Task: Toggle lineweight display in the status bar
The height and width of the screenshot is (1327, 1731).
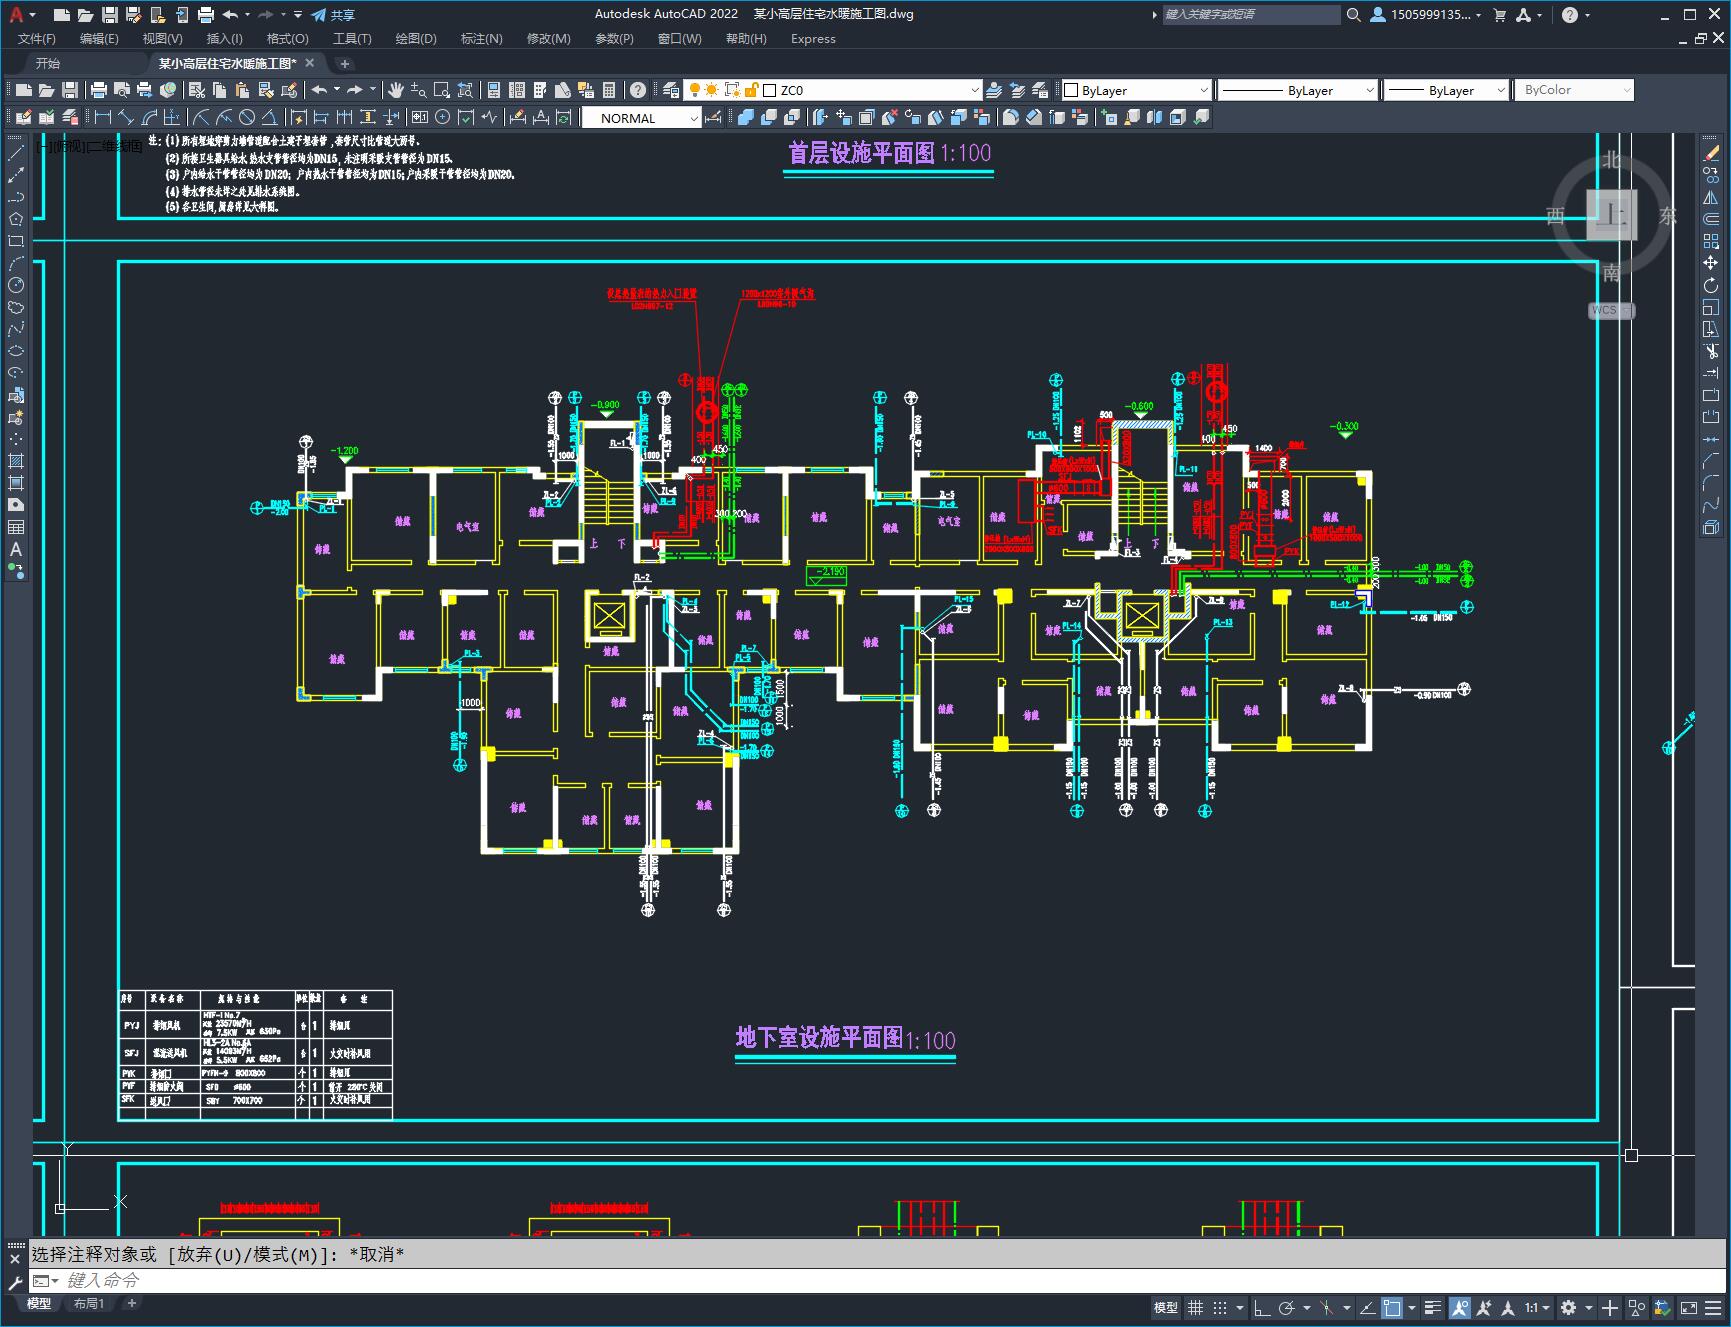Action: click(1433, 1307)
